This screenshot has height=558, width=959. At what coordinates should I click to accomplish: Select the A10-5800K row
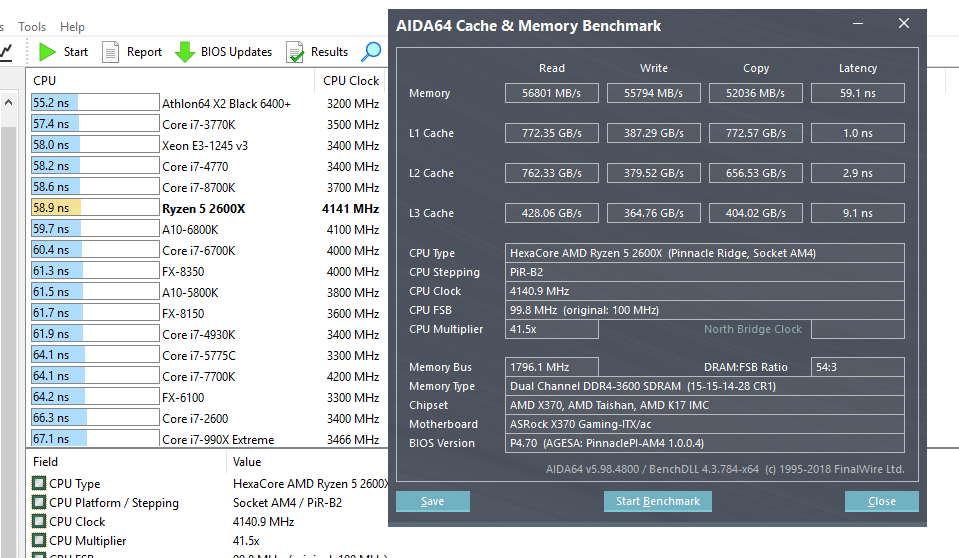207,292
